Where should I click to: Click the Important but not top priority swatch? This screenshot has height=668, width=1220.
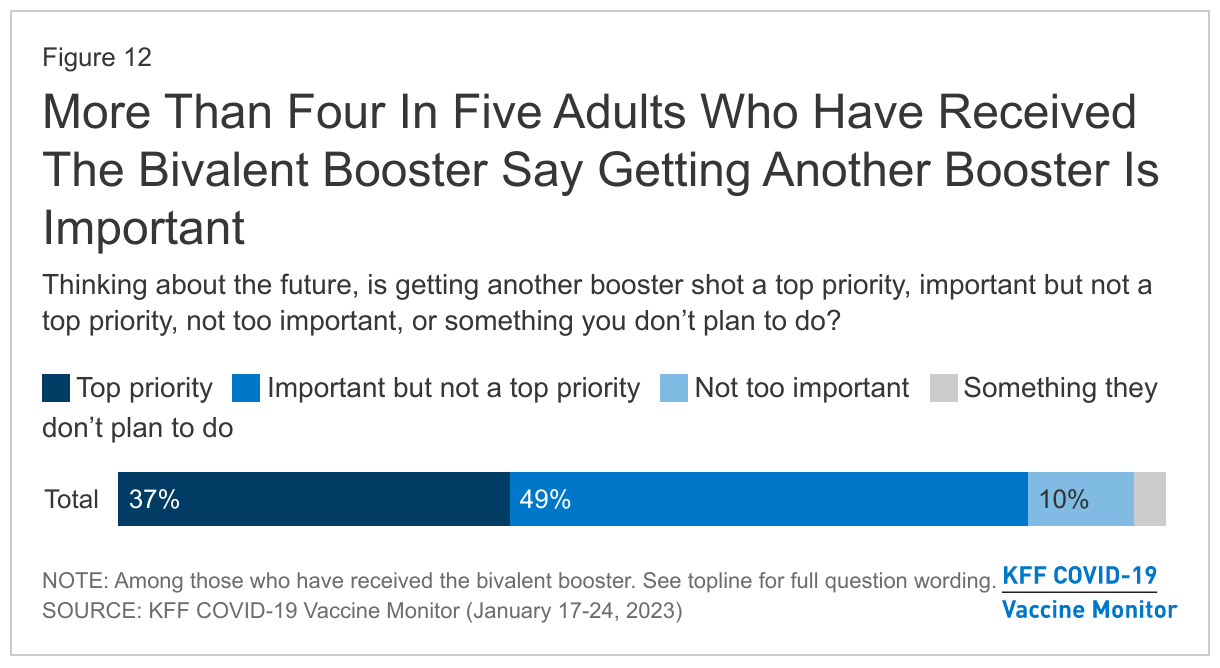coord(246,388)
